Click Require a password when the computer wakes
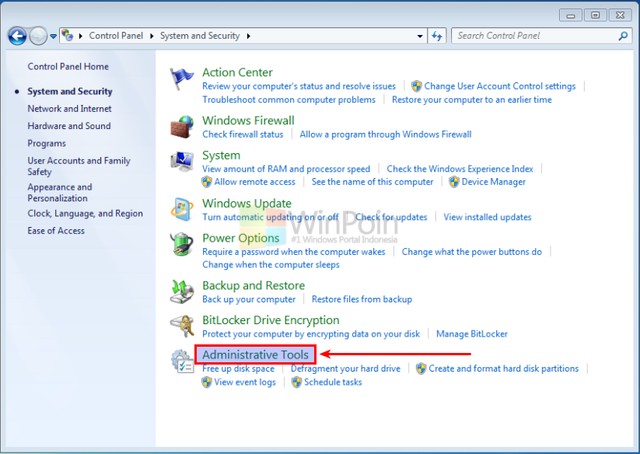This screenshot has width=640, height=454. [294, 251]
